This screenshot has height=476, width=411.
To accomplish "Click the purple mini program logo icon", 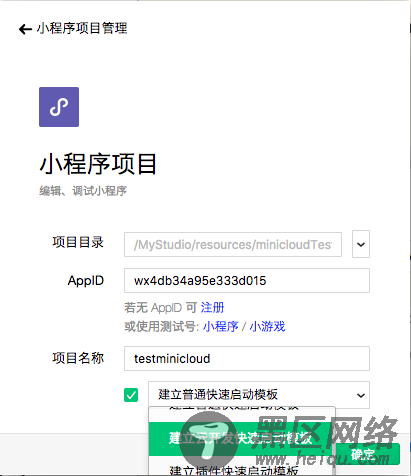I will pyautogui.click(x=59, y=107).
